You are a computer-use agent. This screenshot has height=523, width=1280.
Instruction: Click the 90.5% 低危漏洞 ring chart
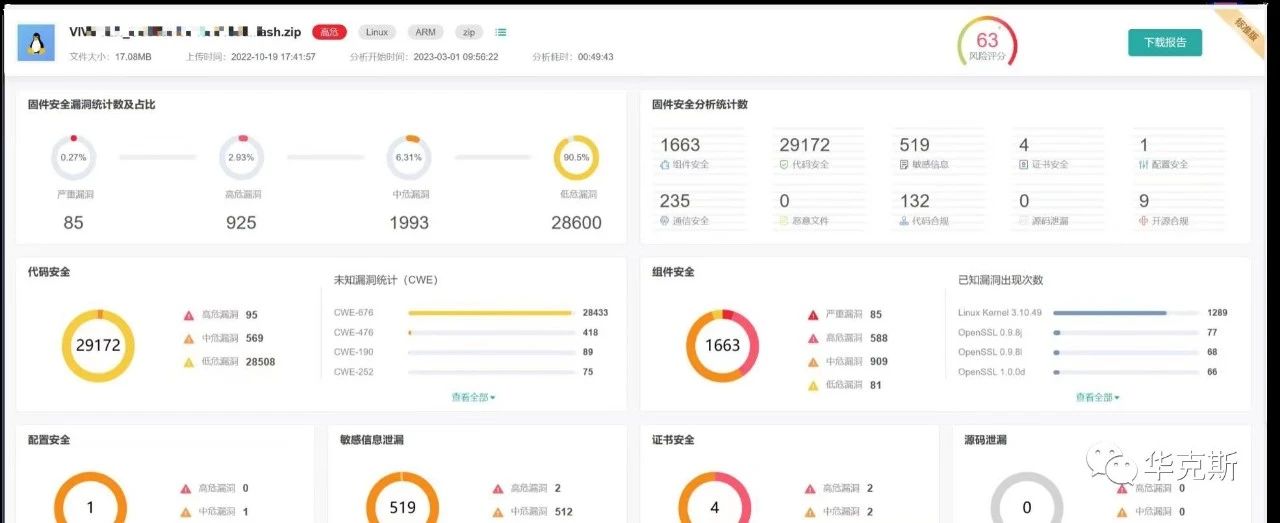(x=576, y=157)
